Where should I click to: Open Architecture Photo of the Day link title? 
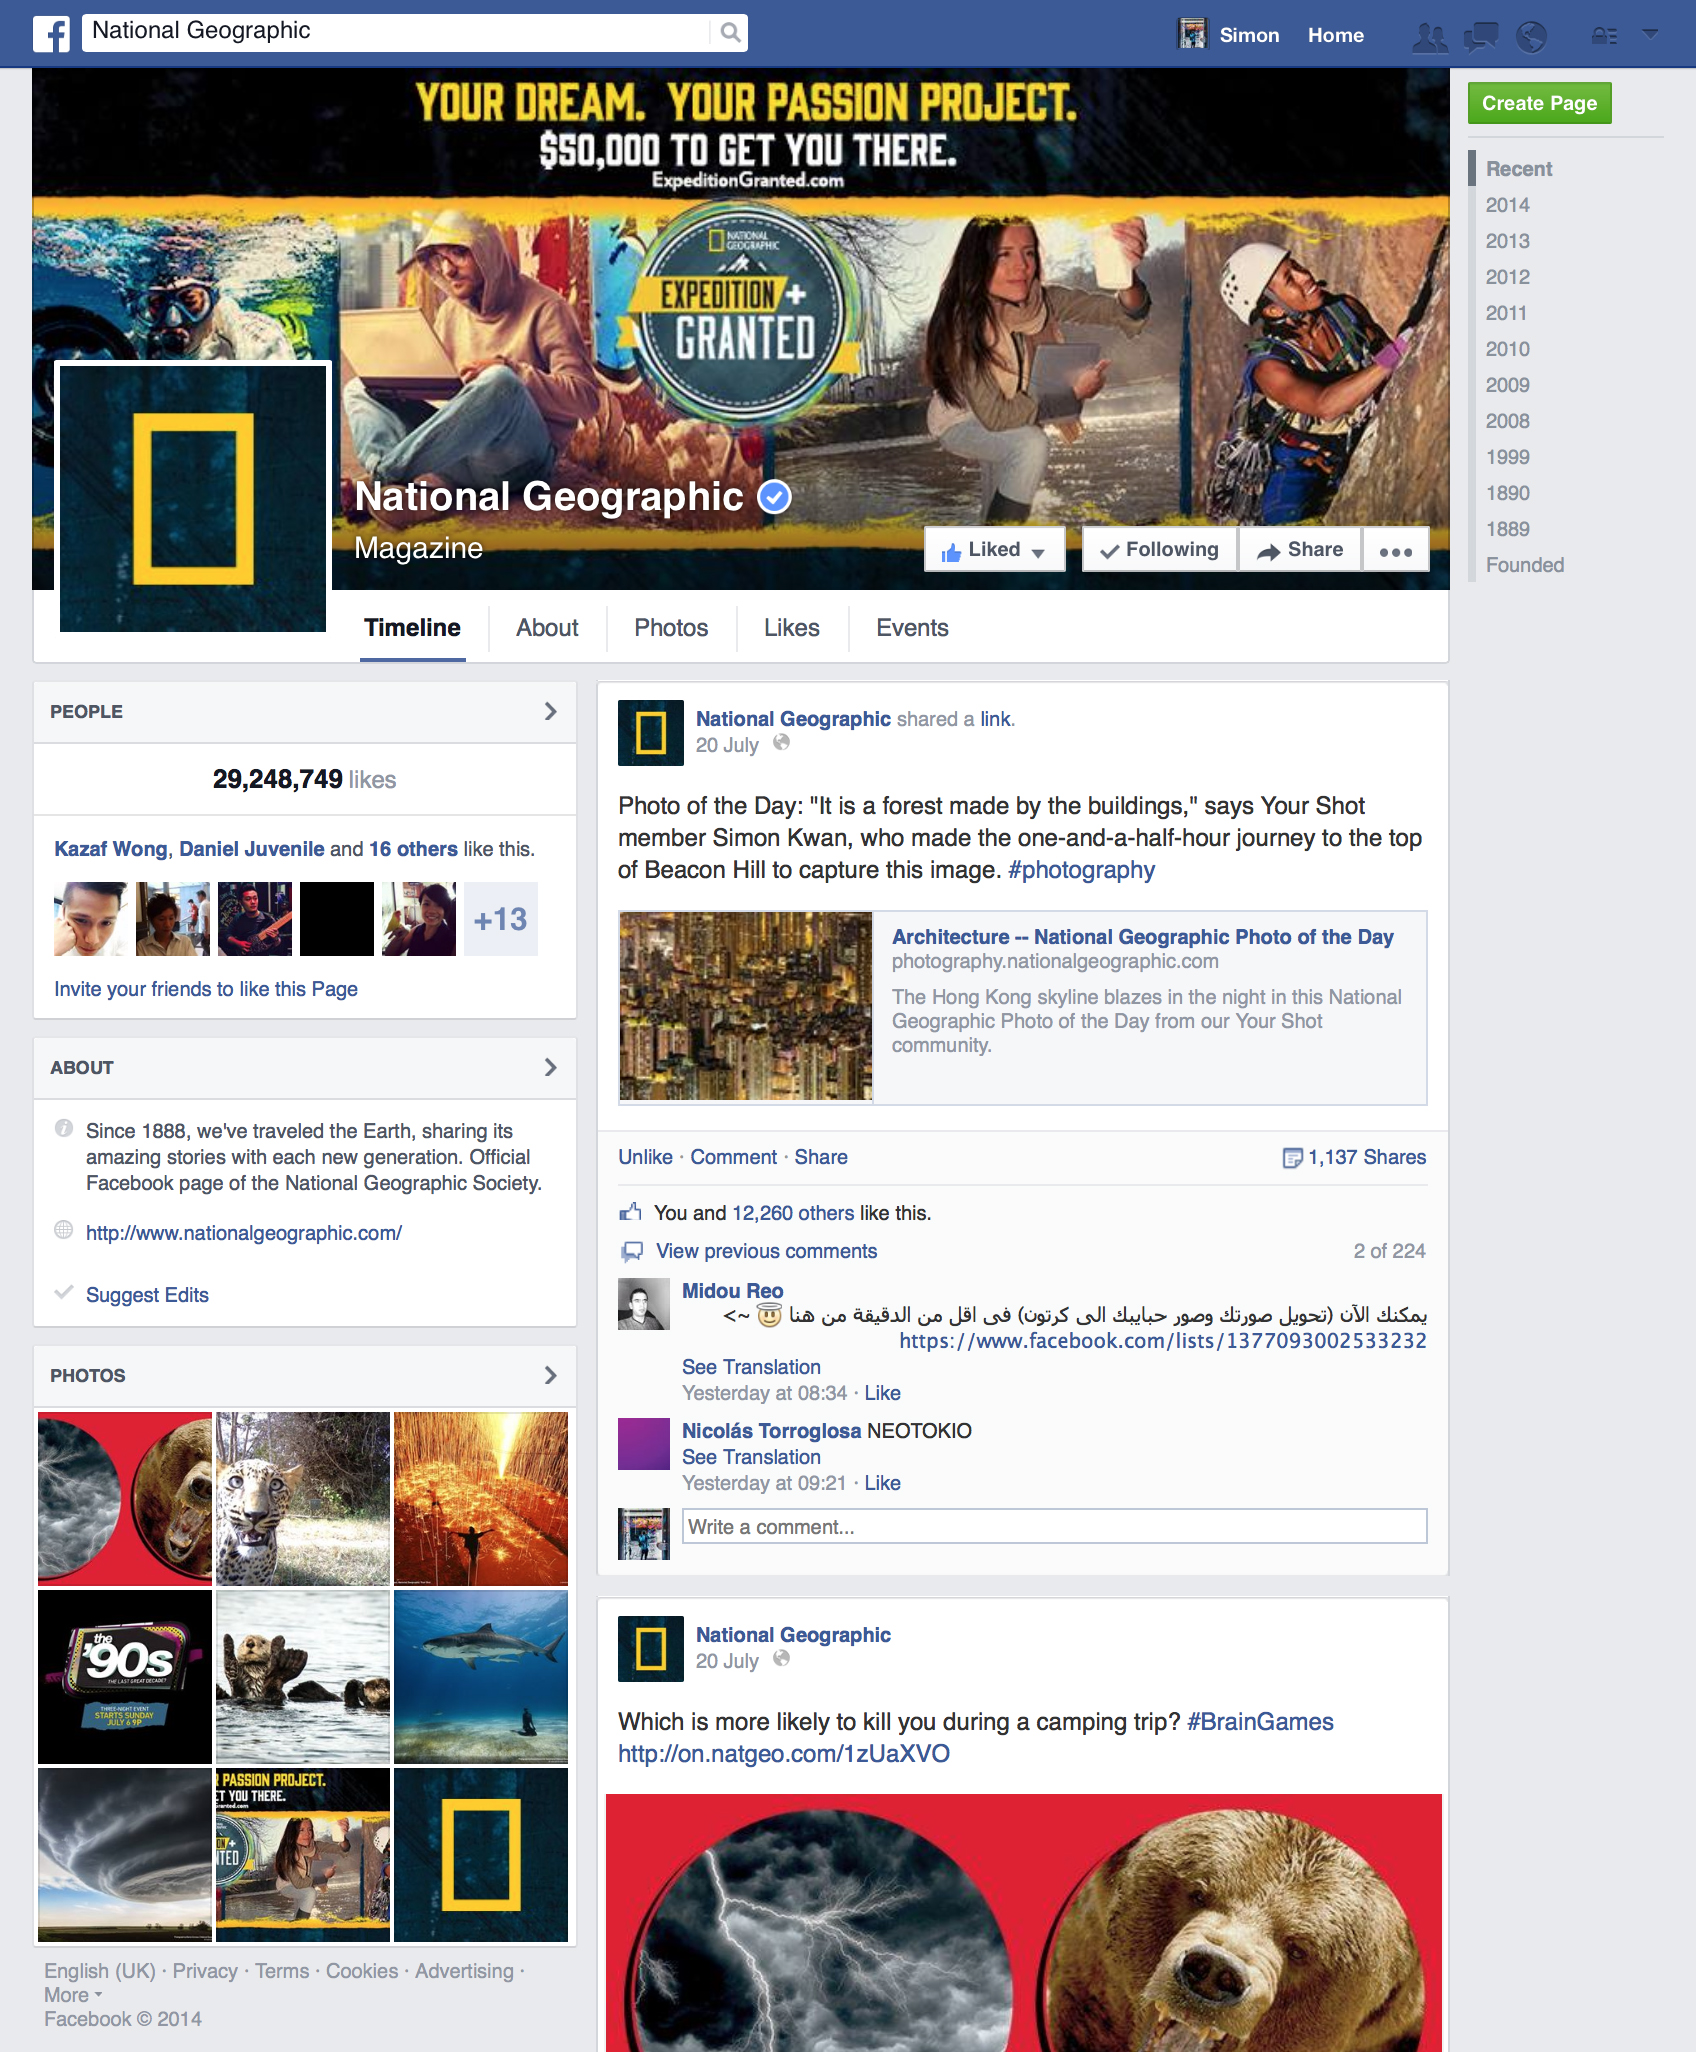pyautogui.click(x=1142, y=937)
